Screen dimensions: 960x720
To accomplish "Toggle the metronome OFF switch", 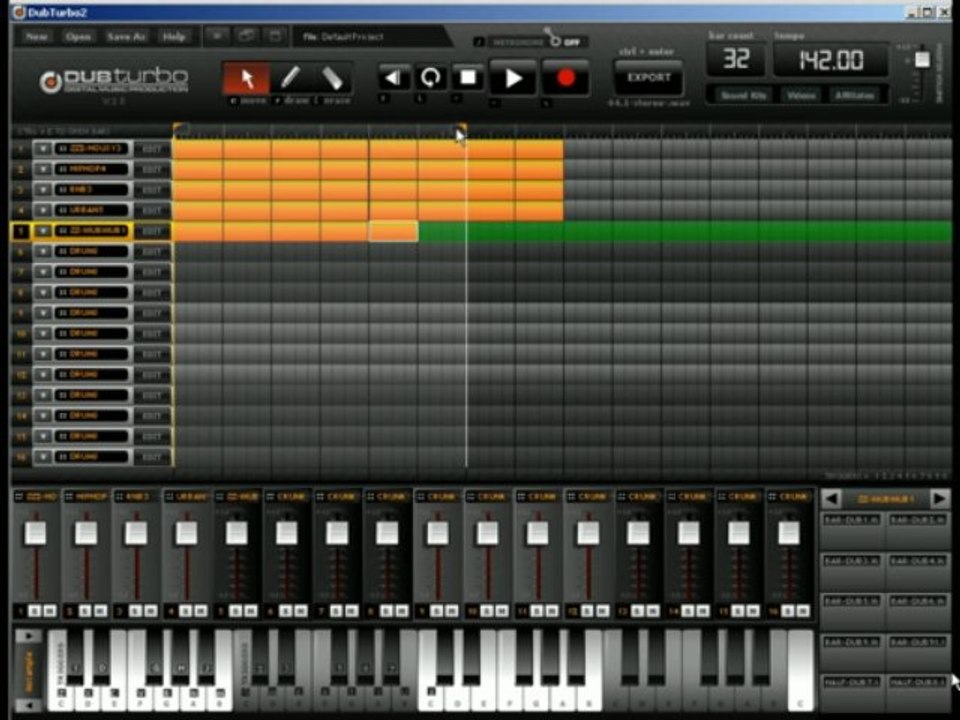I will click(x=563, y=41).
